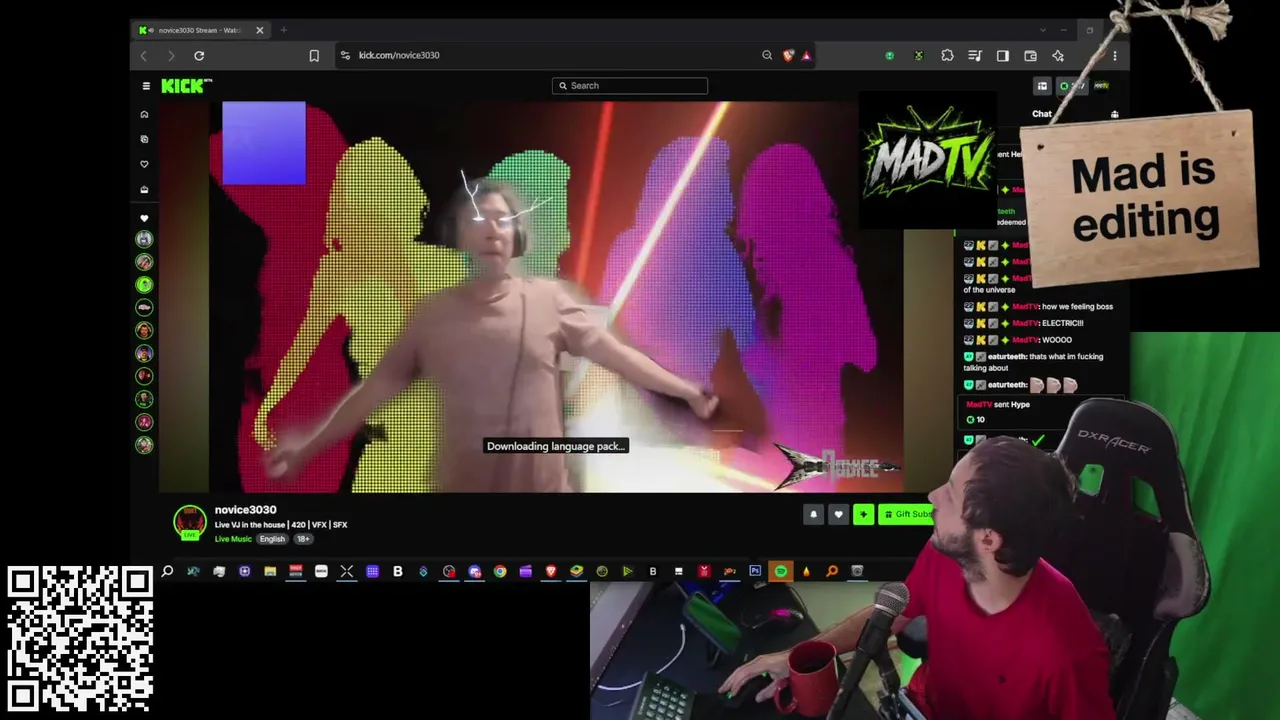1280x720 pixels.
Task: Close the novice3030 Stream tab
Action: click(x=260, y=30)
